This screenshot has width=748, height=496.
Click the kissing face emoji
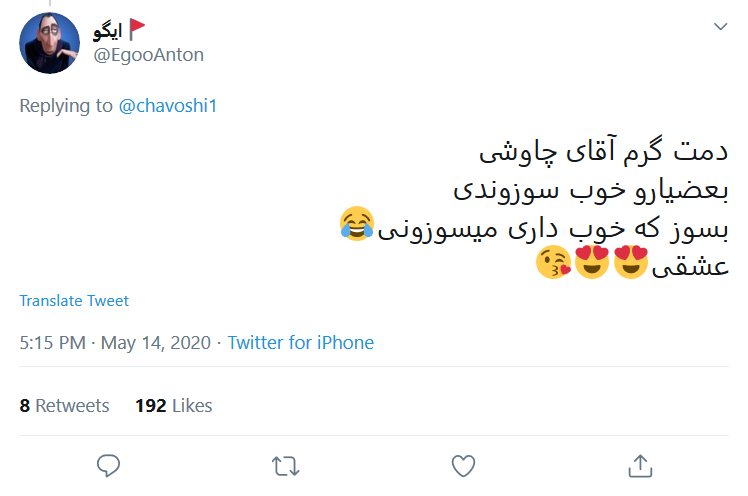point(553,262)
